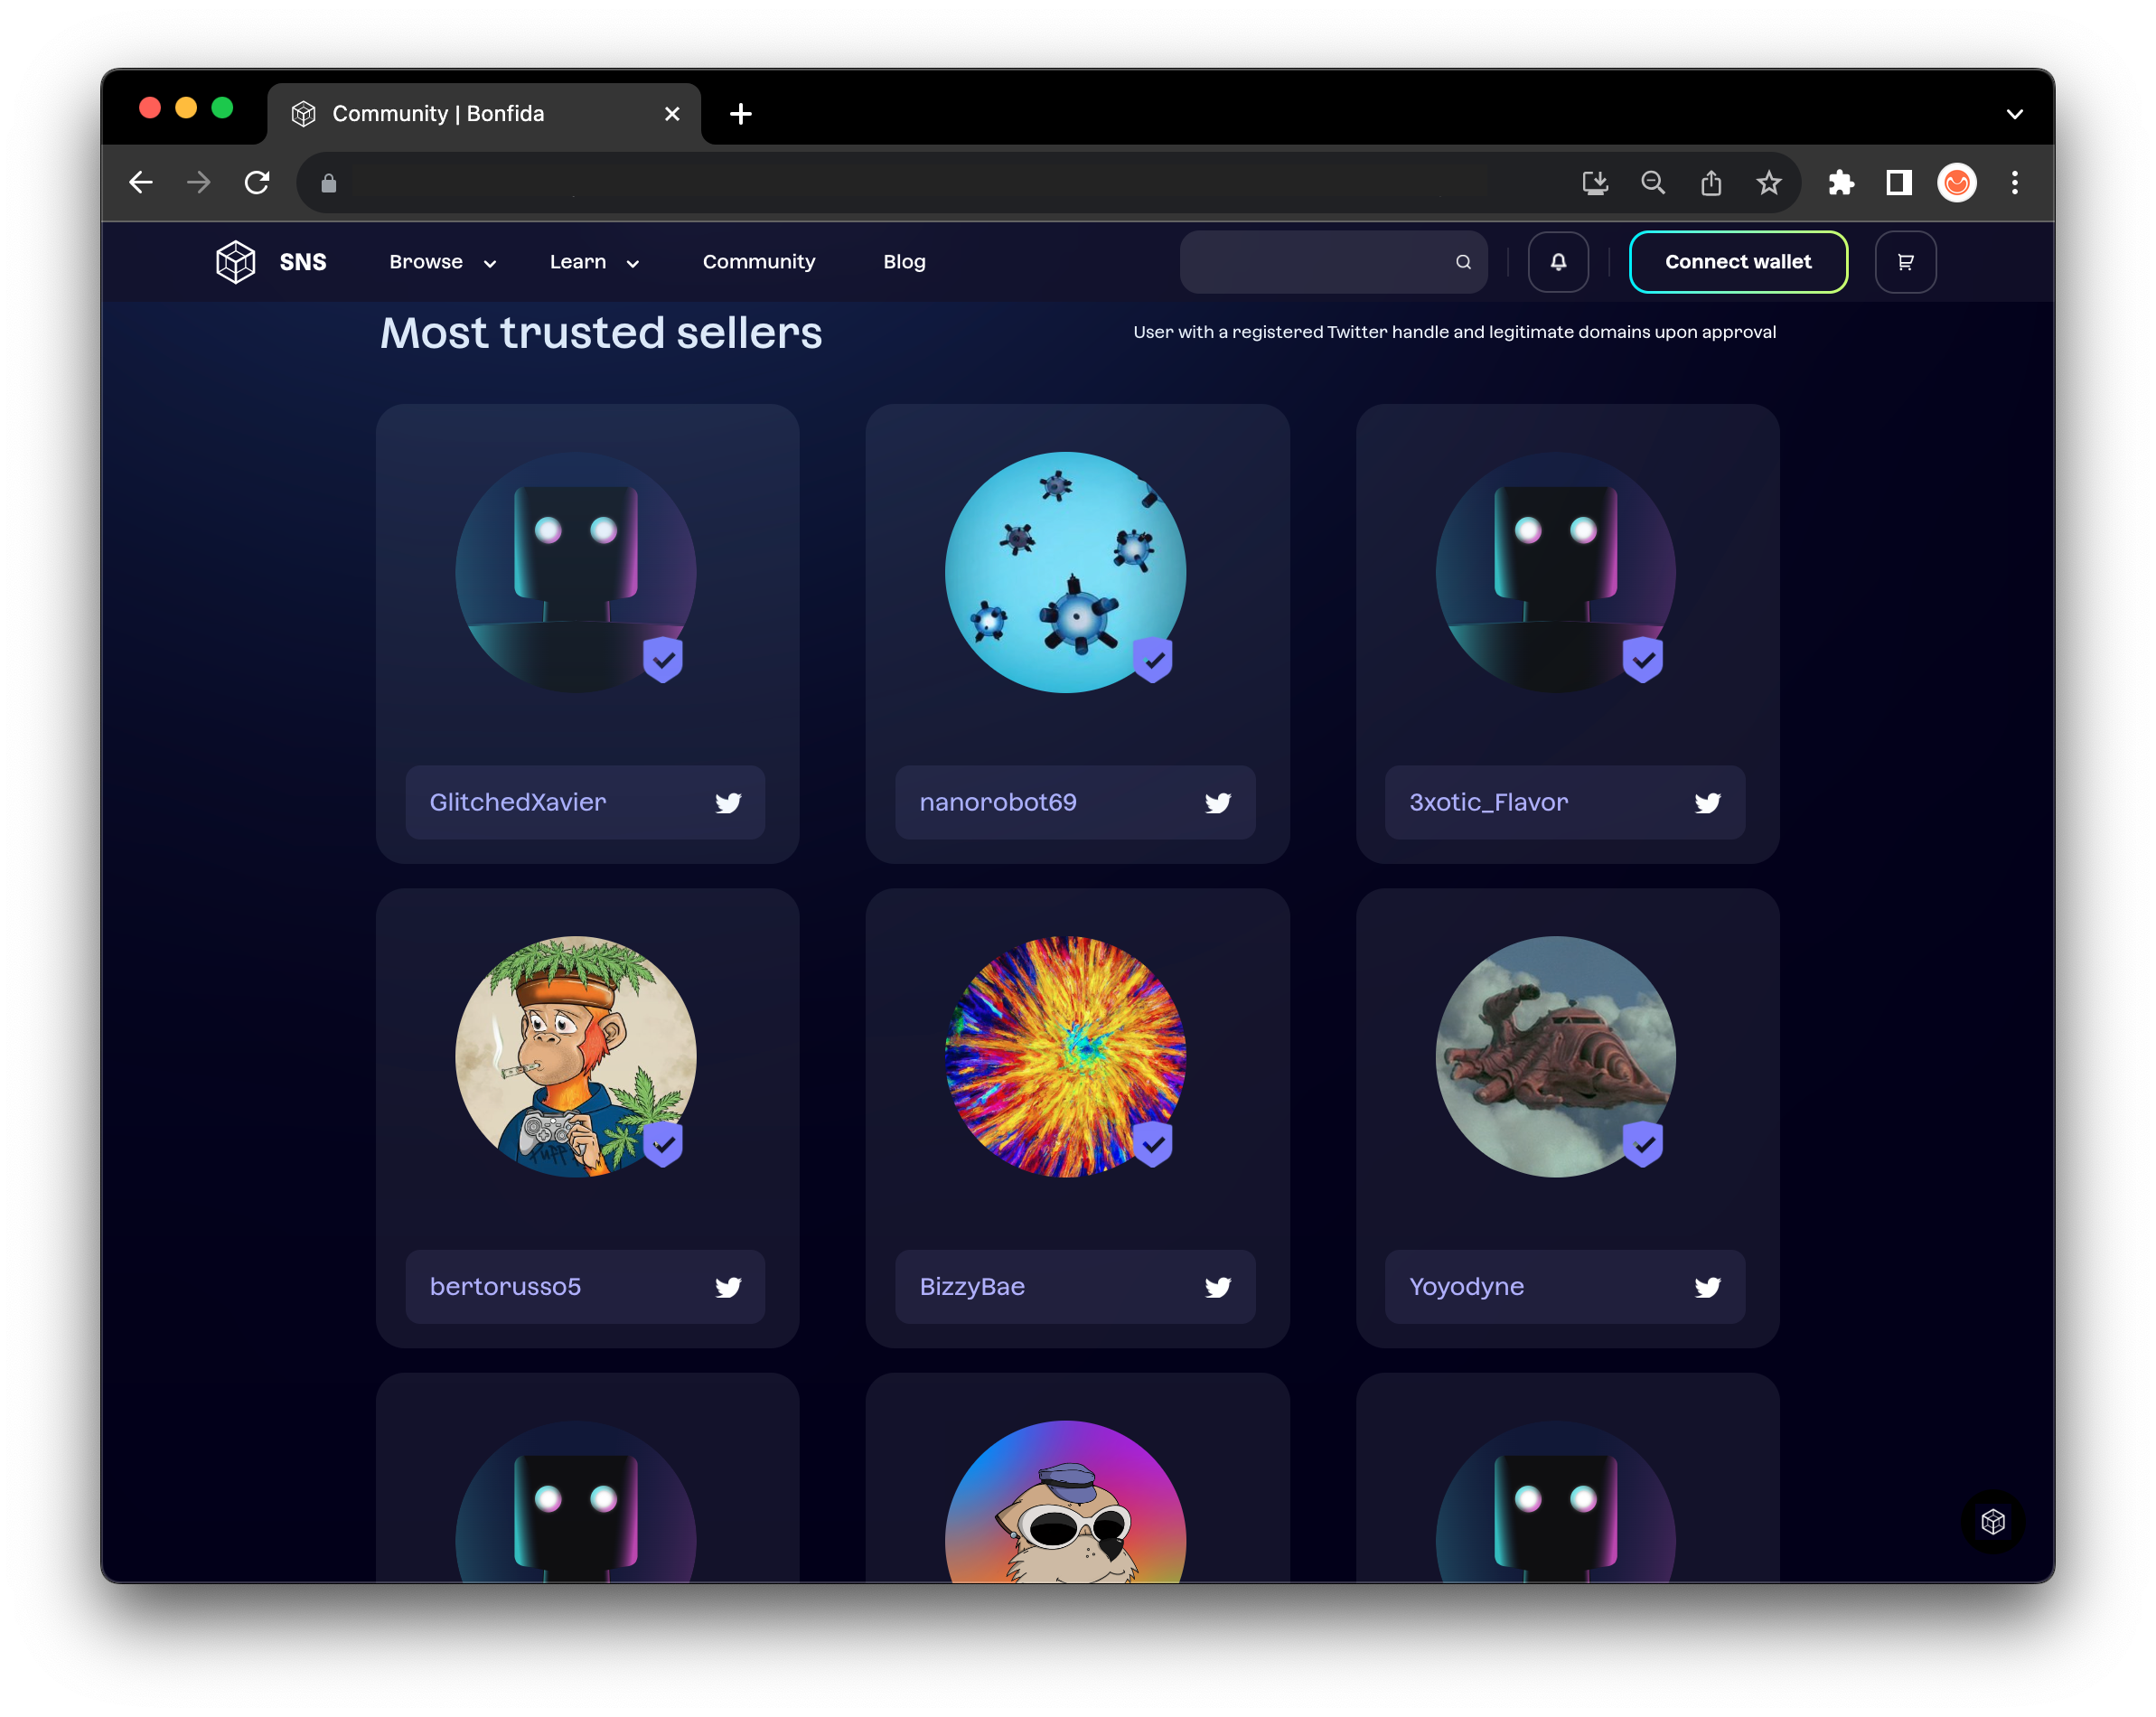Click nanorobot69's Twitter bird icon
2156x1717 pixels.
coord(1217,803)
